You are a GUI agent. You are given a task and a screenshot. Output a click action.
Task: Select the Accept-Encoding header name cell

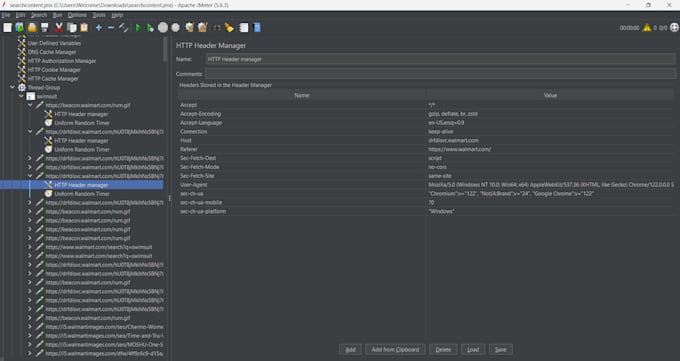point(302,114)
